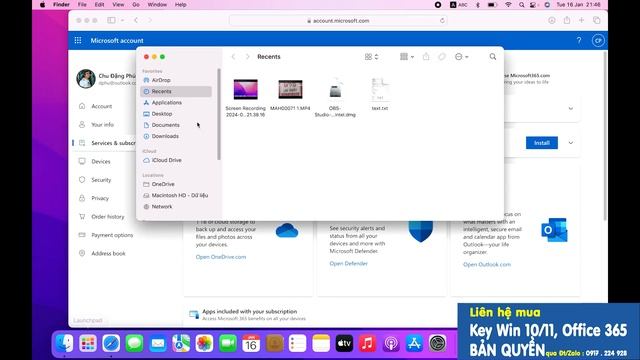Open View menu
This screenshot has height=360, width=640.
tap(118, 5)
